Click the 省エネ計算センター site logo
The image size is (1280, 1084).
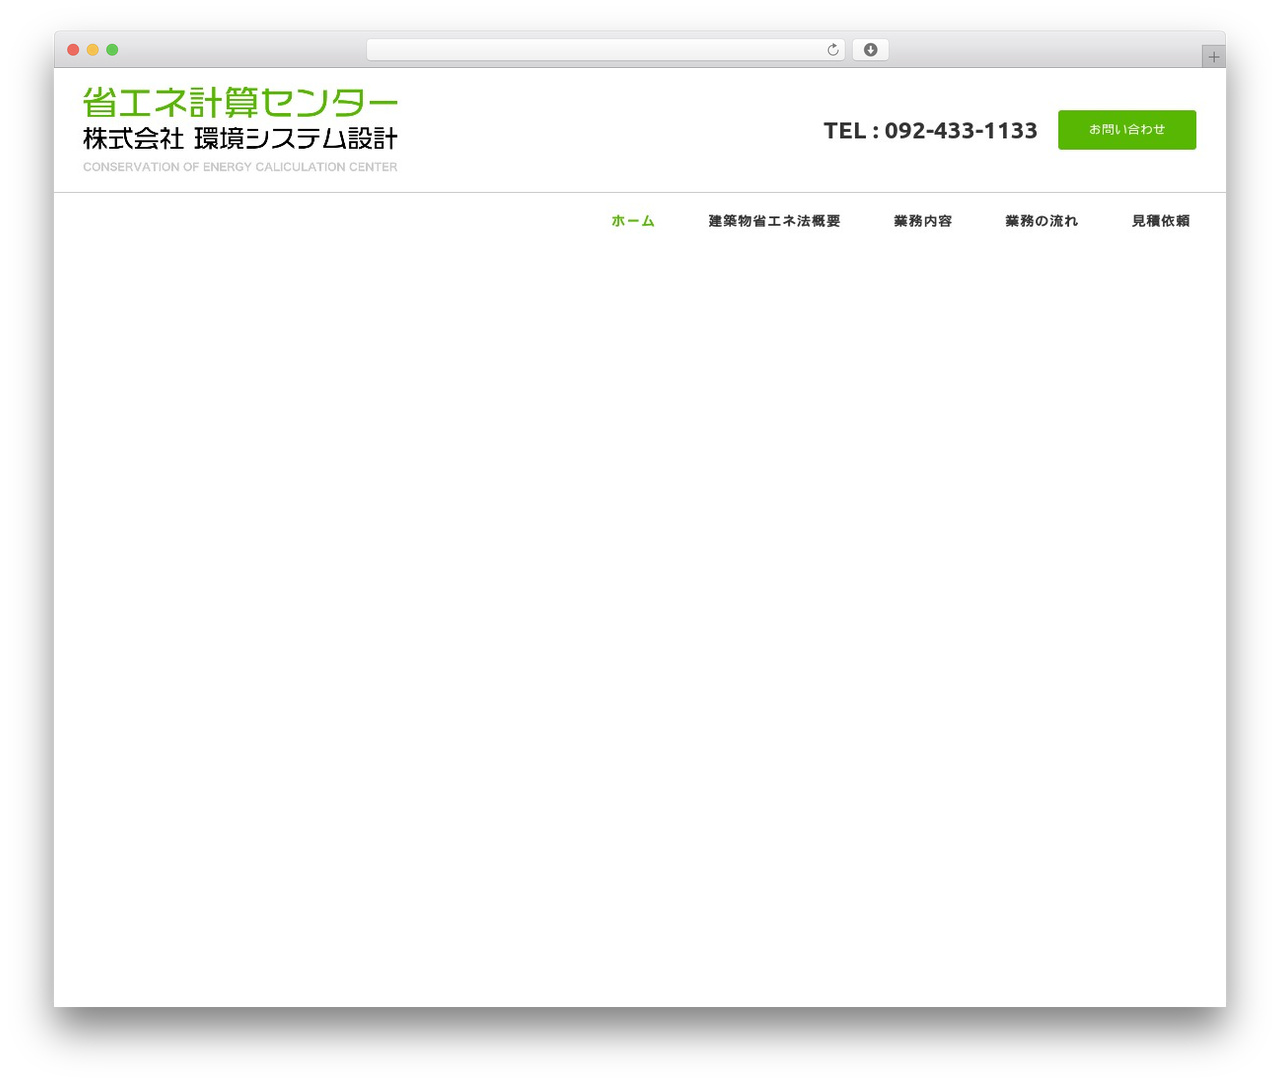tap(240, 102)
